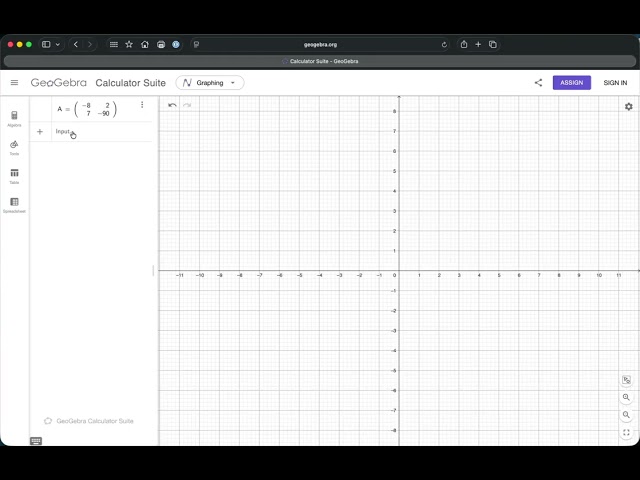Go forward in browser history

[90, 44]
